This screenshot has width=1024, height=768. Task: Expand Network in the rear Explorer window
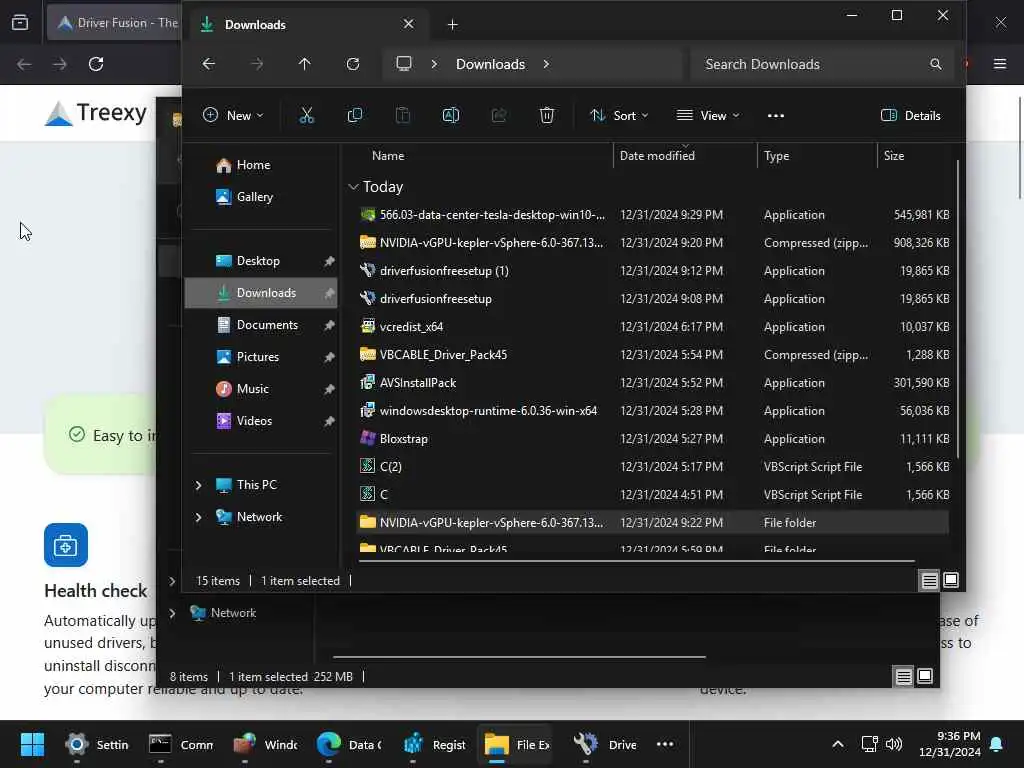click(172, 613)
